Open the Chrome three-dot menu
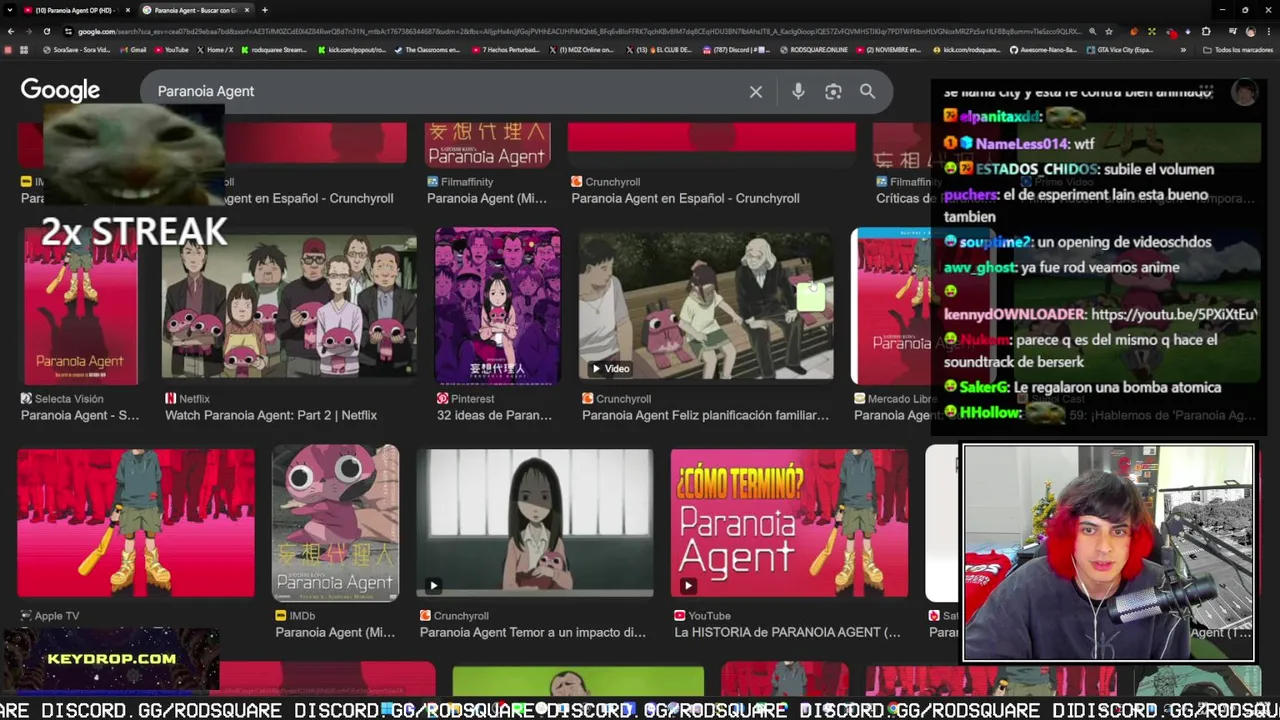The width and height of the screenshot is (1280, 720). click(1268, 31)
